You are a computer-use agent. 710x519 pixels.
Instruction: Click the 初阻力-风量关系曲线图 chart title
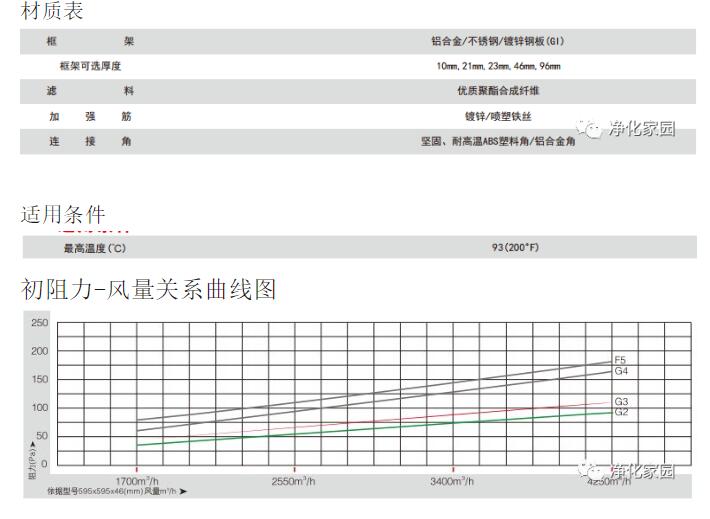pyautogui.click(x=148, y=290)
